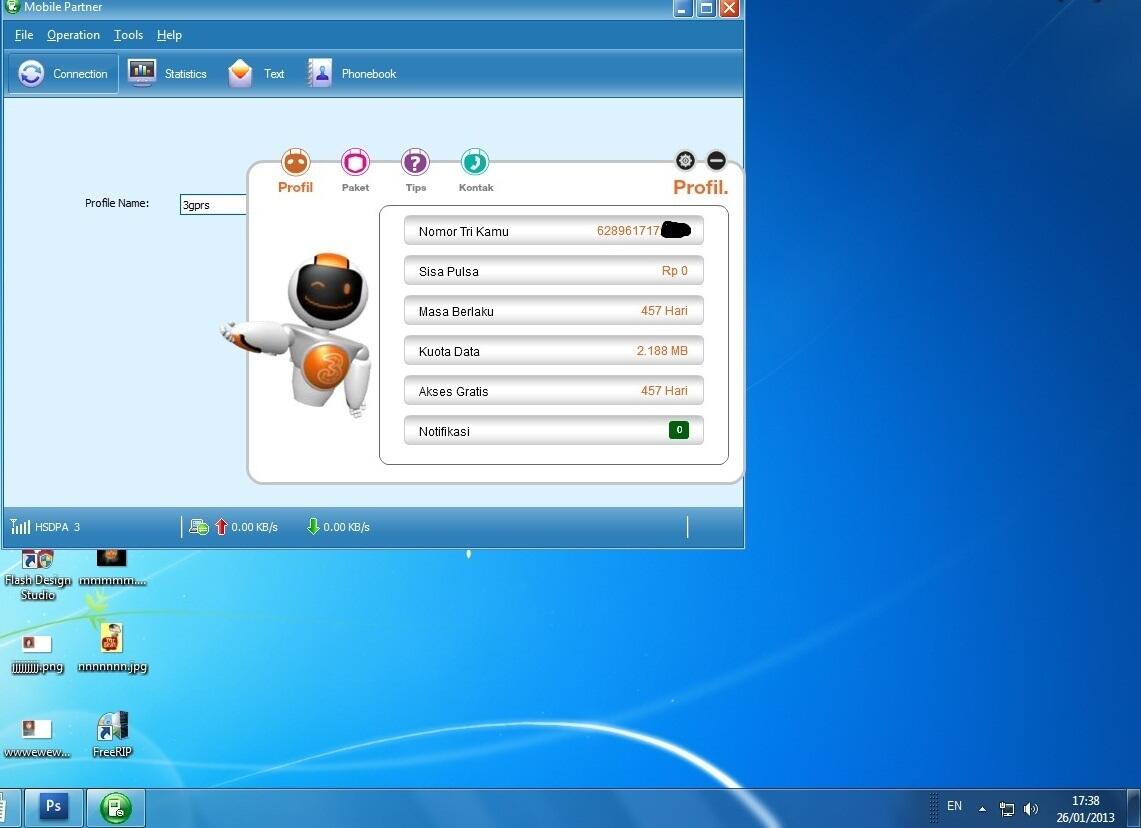
Task: Select the jjjjjjjj.png desktop file
Action: point(37,654)
